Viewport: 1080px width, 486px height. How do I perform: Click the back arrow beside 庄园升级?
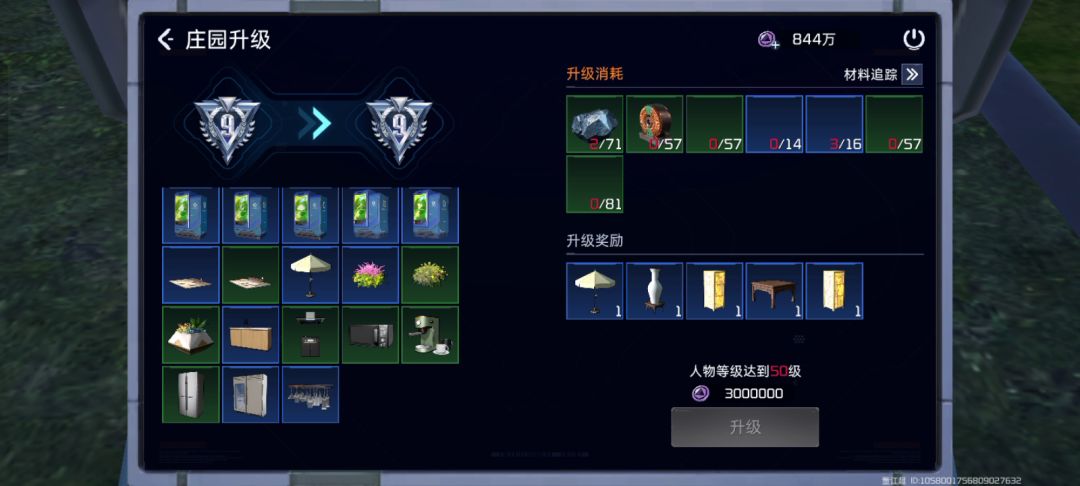pyautogui.click(x=165, y=40)
